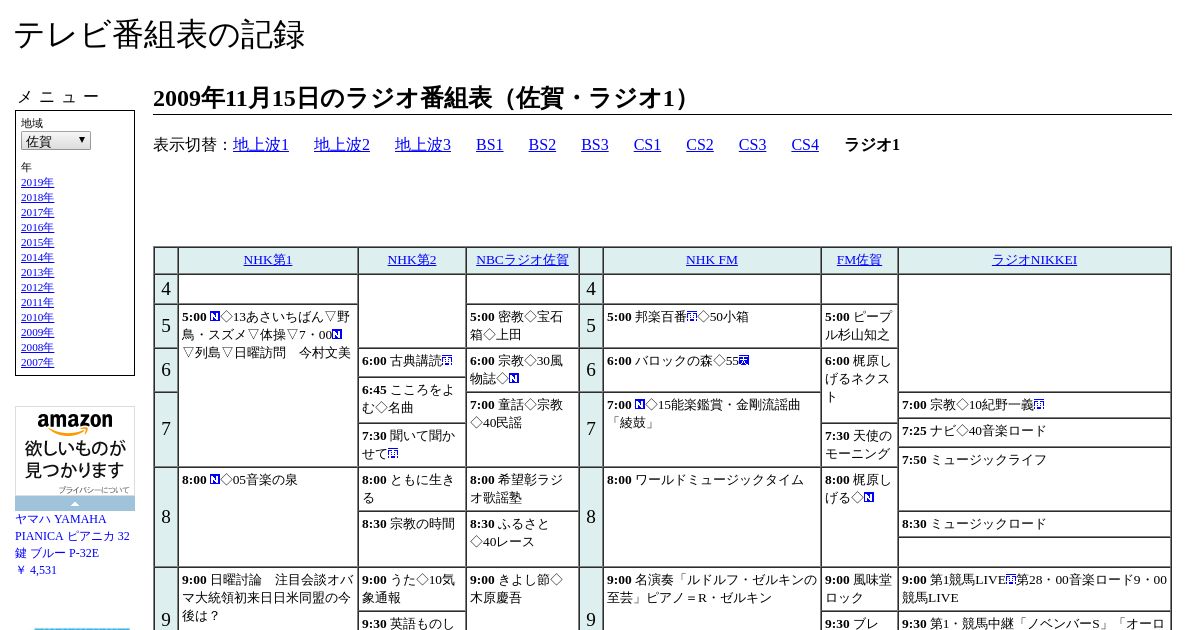Open the 2018年 year link
The height and width of the screenshot is (630, 1200).
(x=37, y=197)
